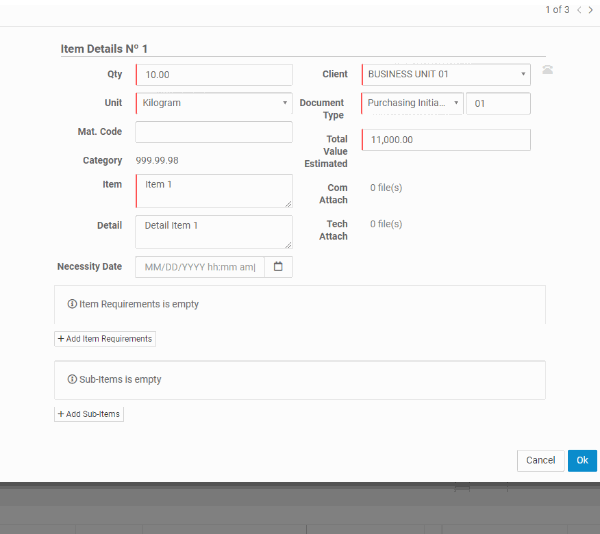Image resolution: width=600 pixels, height=534 pixels.
Task: Click the Document Type number field 01
Action: [x=498, y=103]
